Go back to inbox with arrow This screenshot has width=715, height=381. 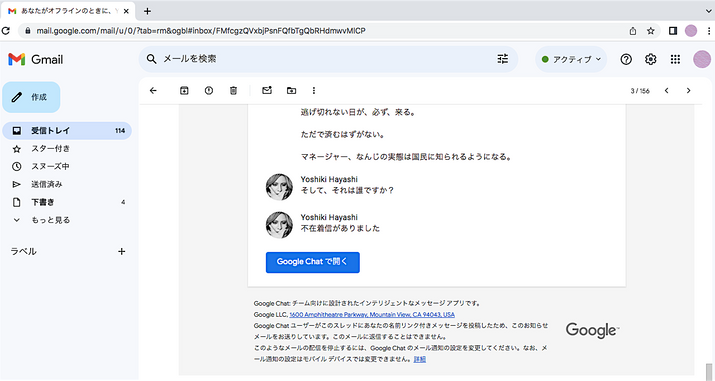click(x=153, y=91)
